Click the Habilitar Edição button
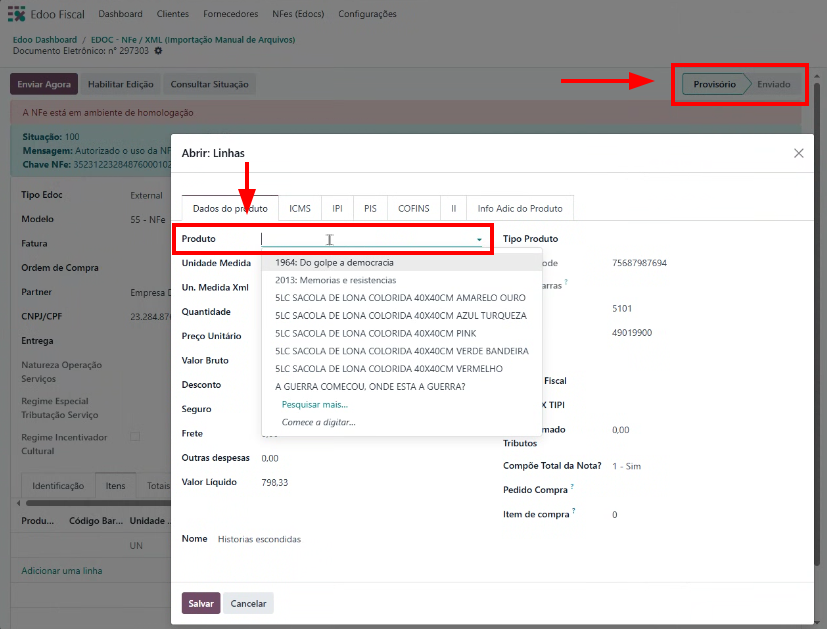The image size is (827, 629). pyautogui.click(x=120, y=84)
